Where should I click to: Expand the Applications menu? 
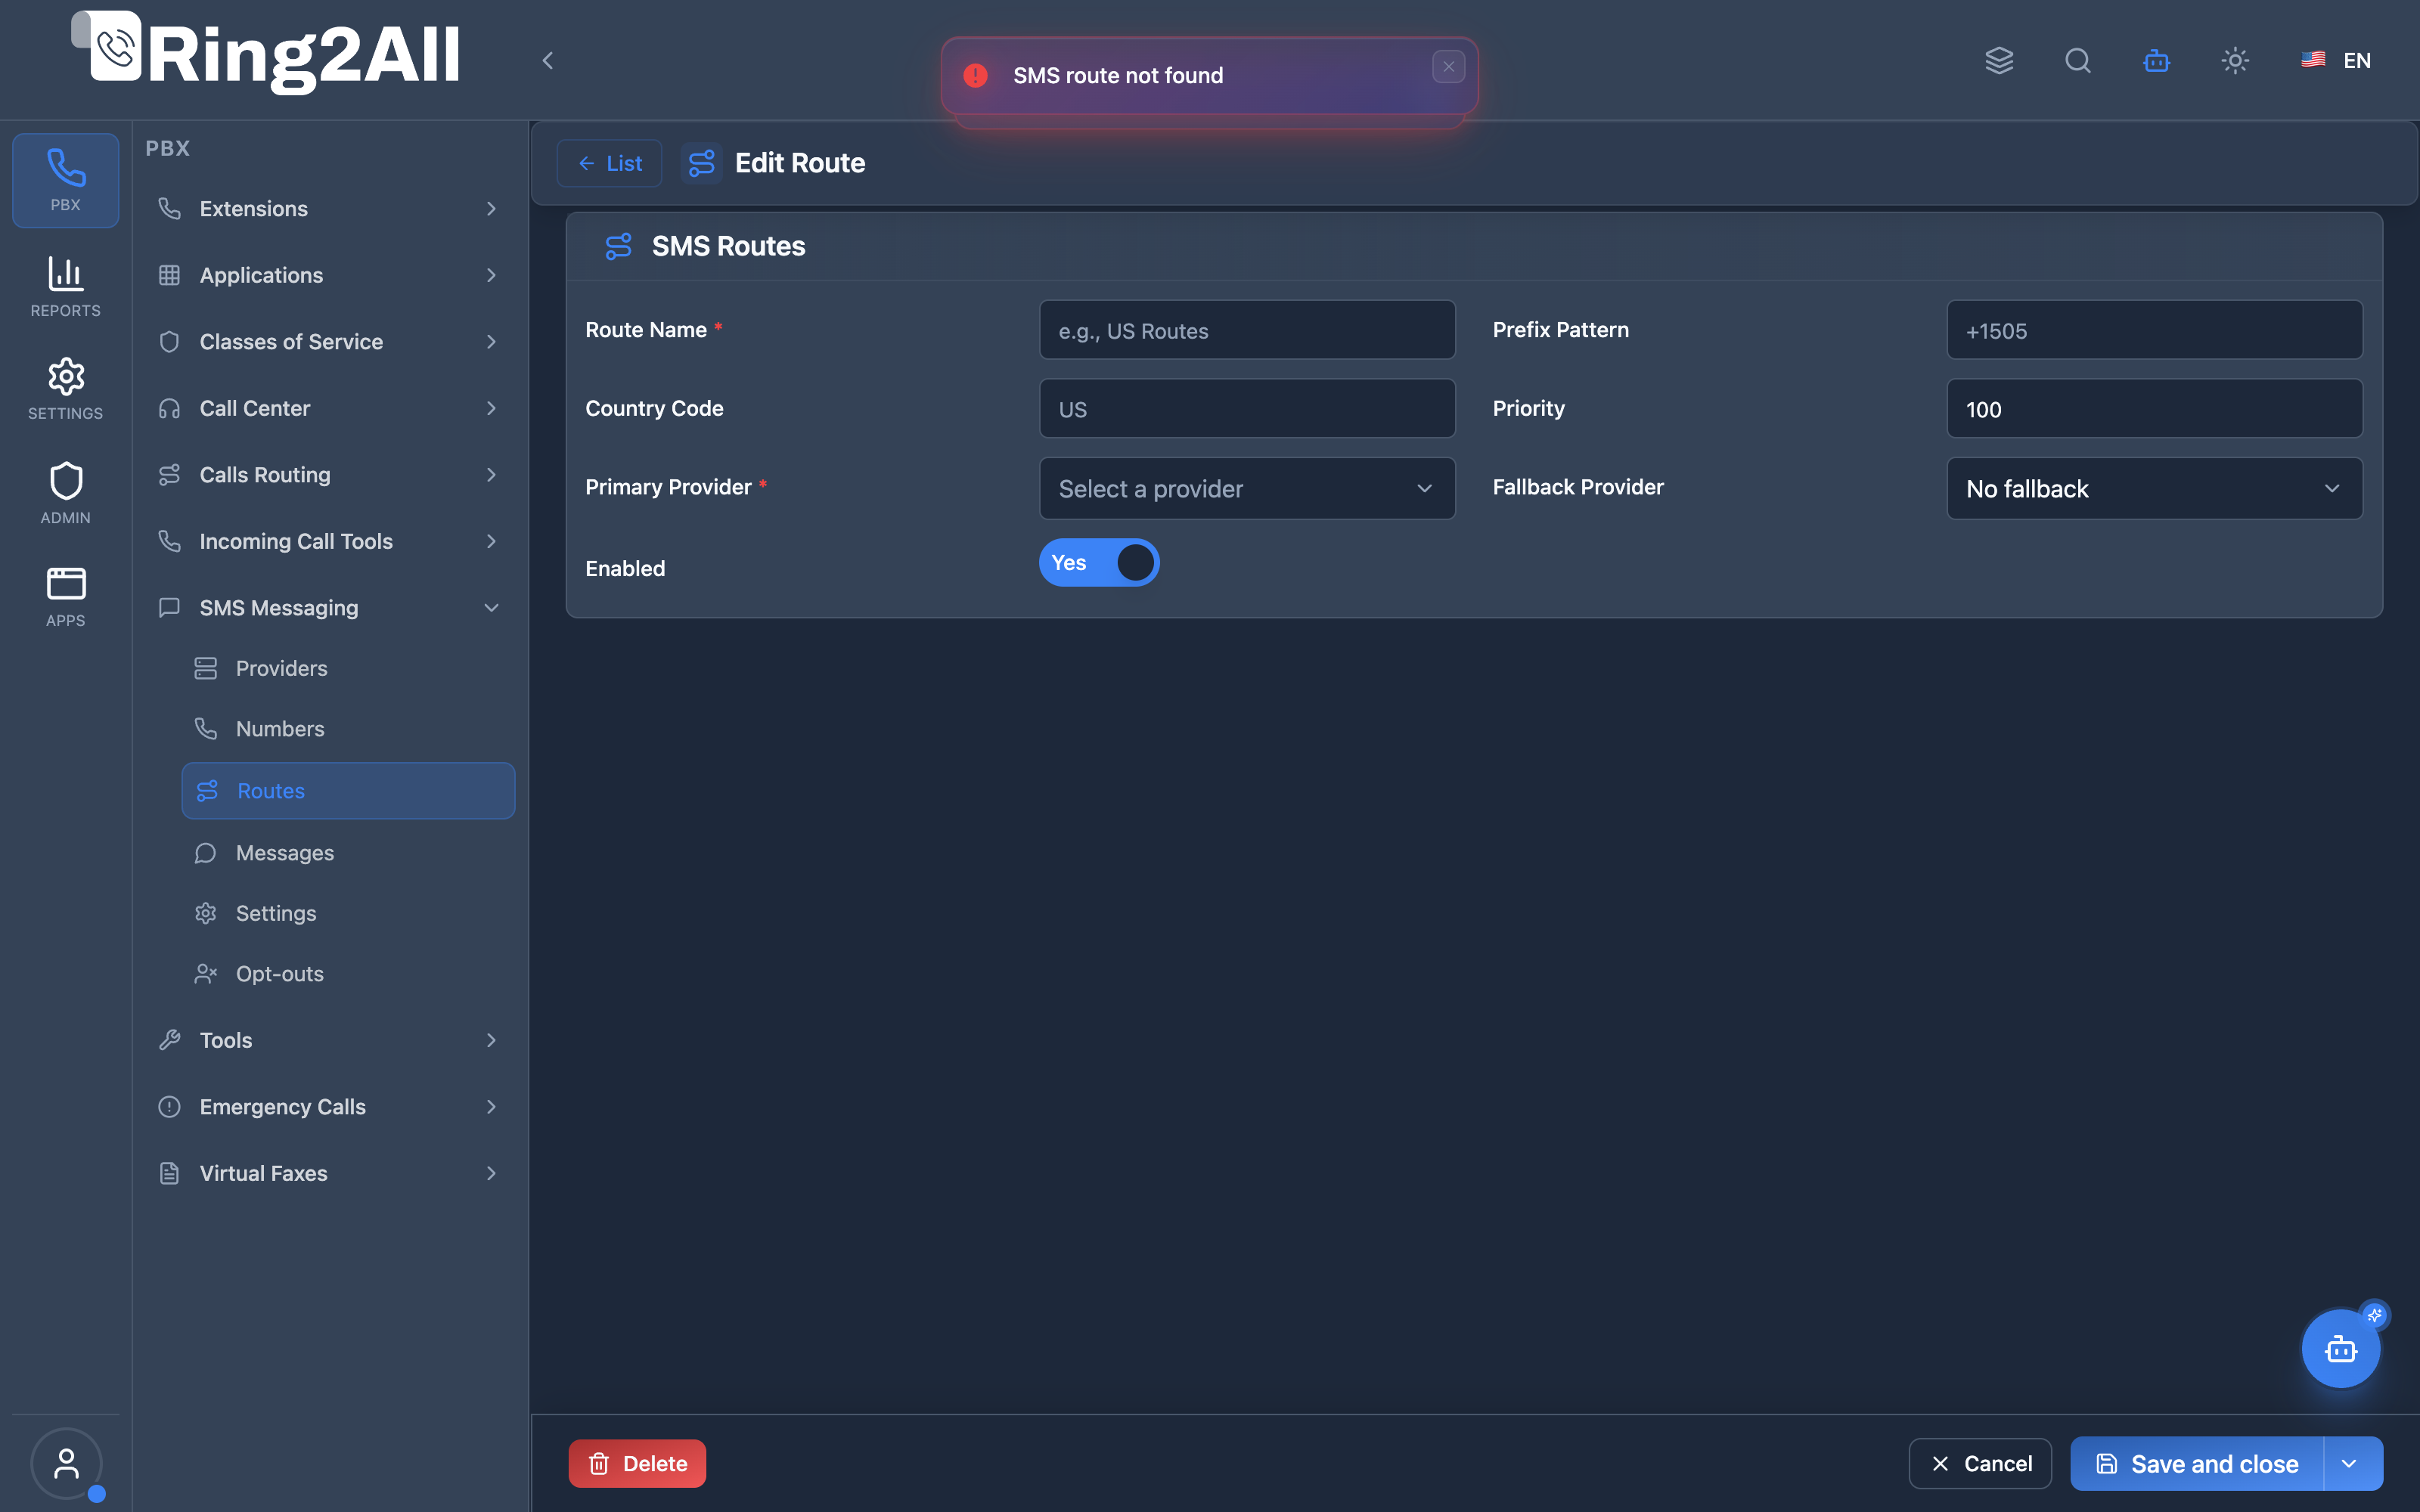329,275
